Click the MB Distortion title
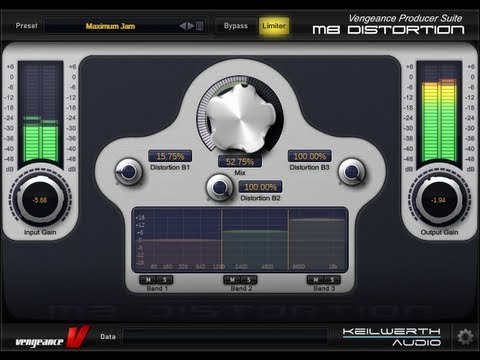 [x=389, y=30]
